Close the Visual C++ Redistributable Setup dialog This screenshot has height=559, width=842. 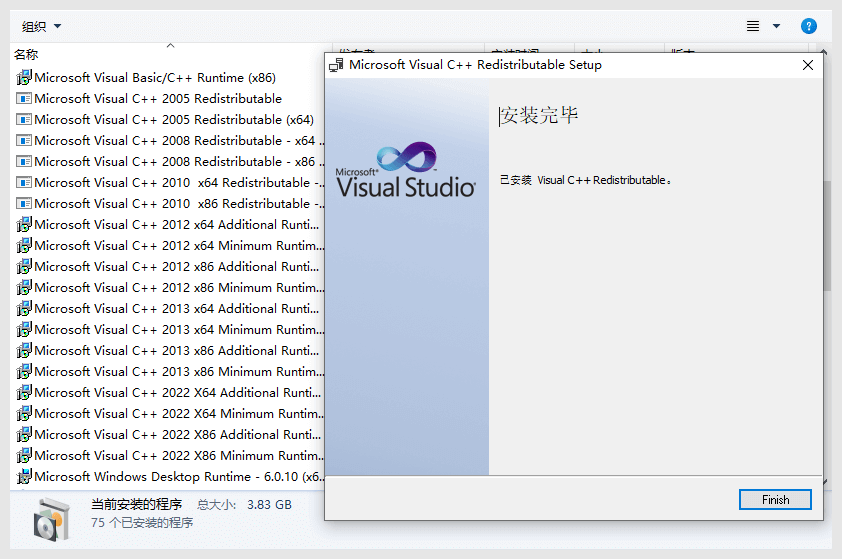tap(808, 65)
